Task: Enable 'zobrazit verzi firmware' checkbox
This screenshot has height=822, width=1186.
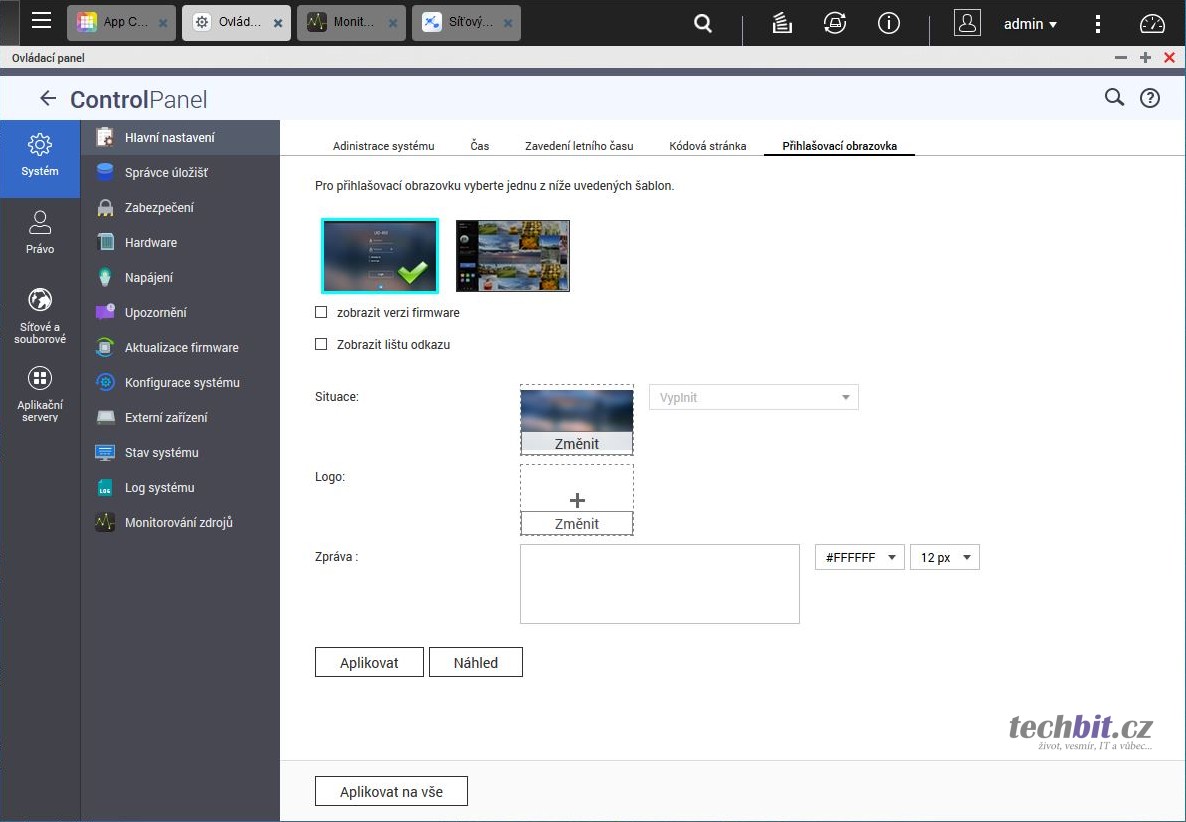Action: 321,312
